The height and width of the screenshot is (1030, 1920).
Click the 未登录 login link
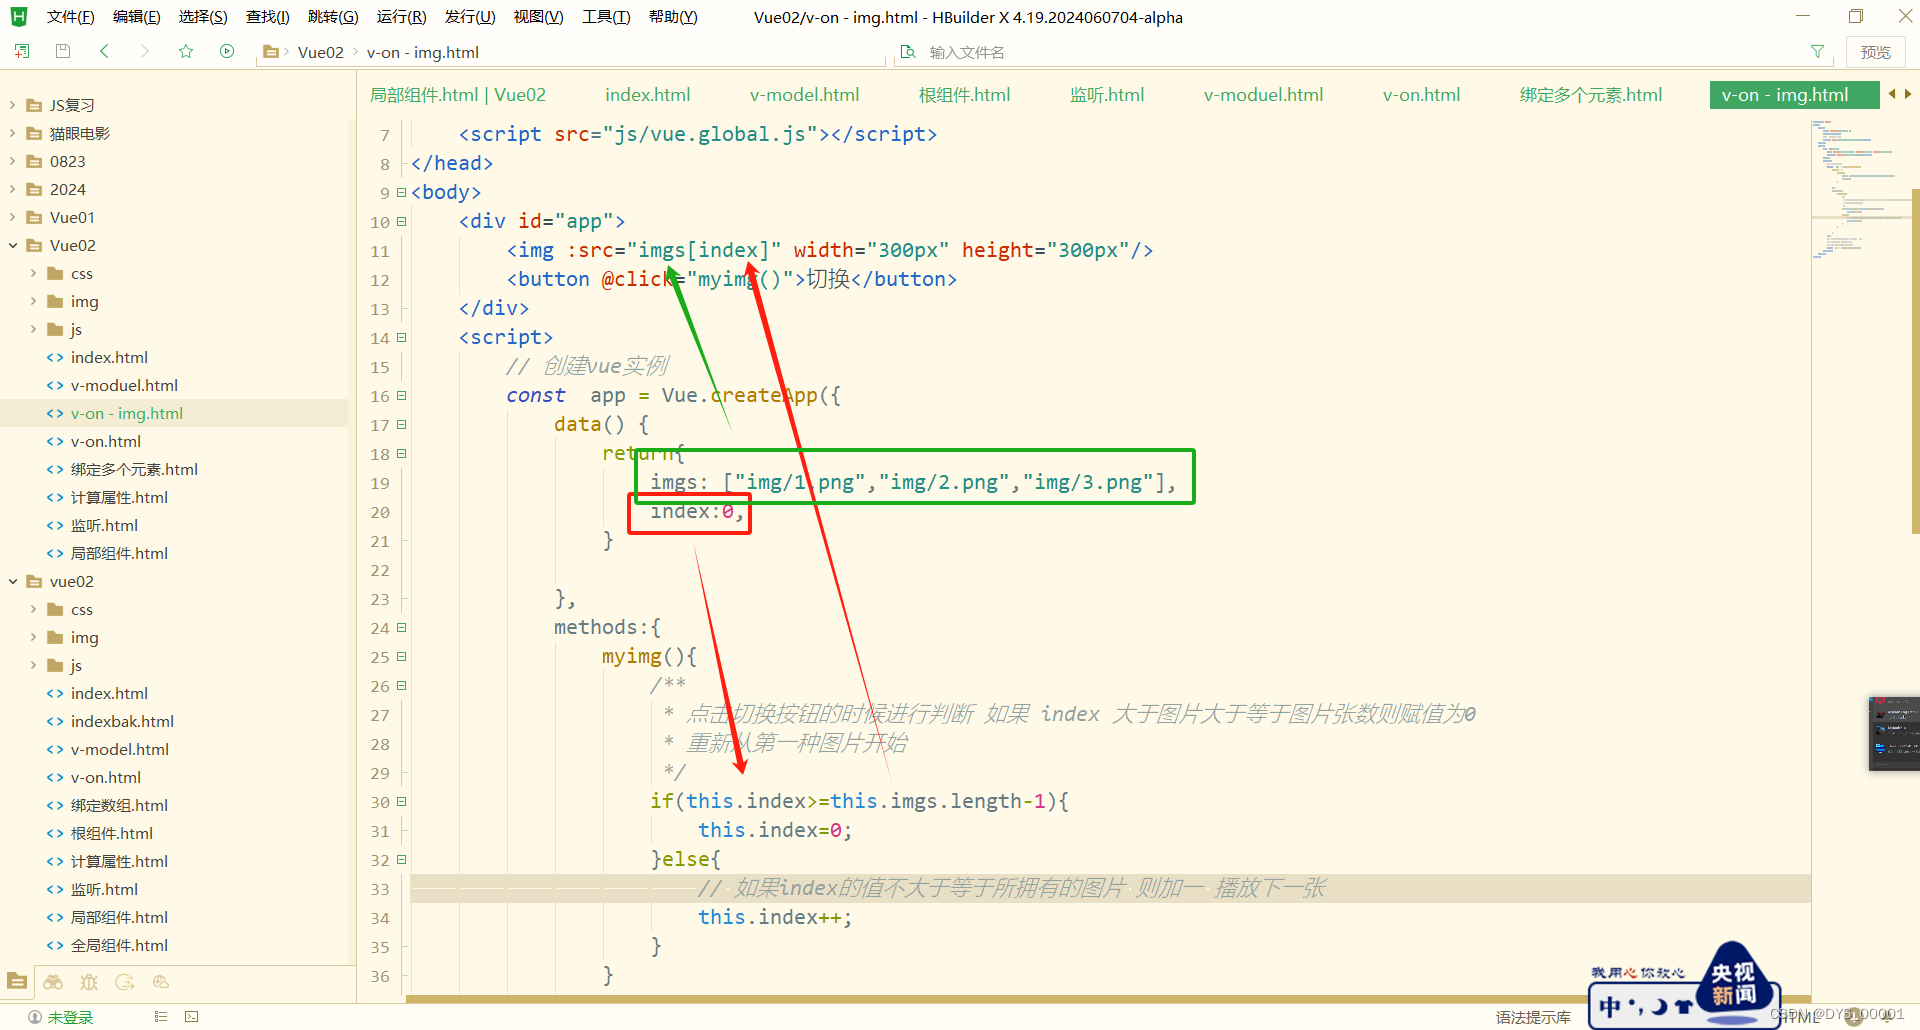coord(70,1017)
